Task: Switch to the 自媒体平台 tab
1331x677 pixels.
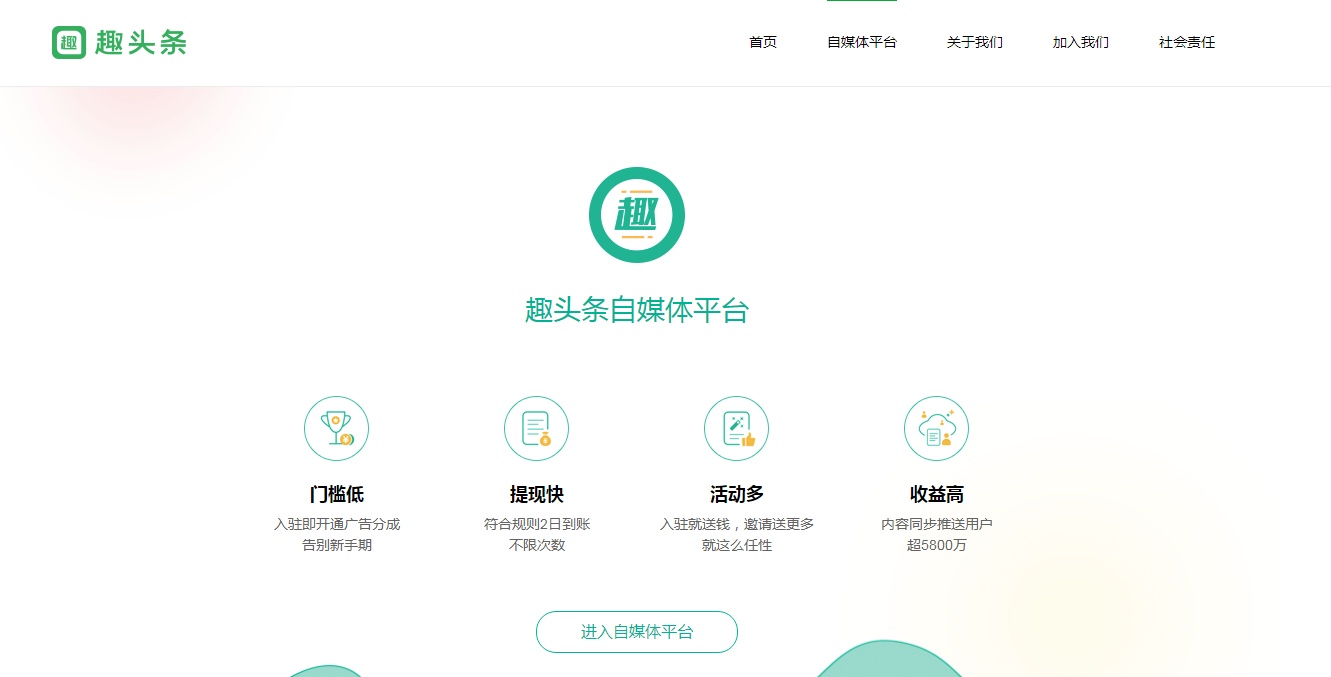Action: click(x=862, y=42)
